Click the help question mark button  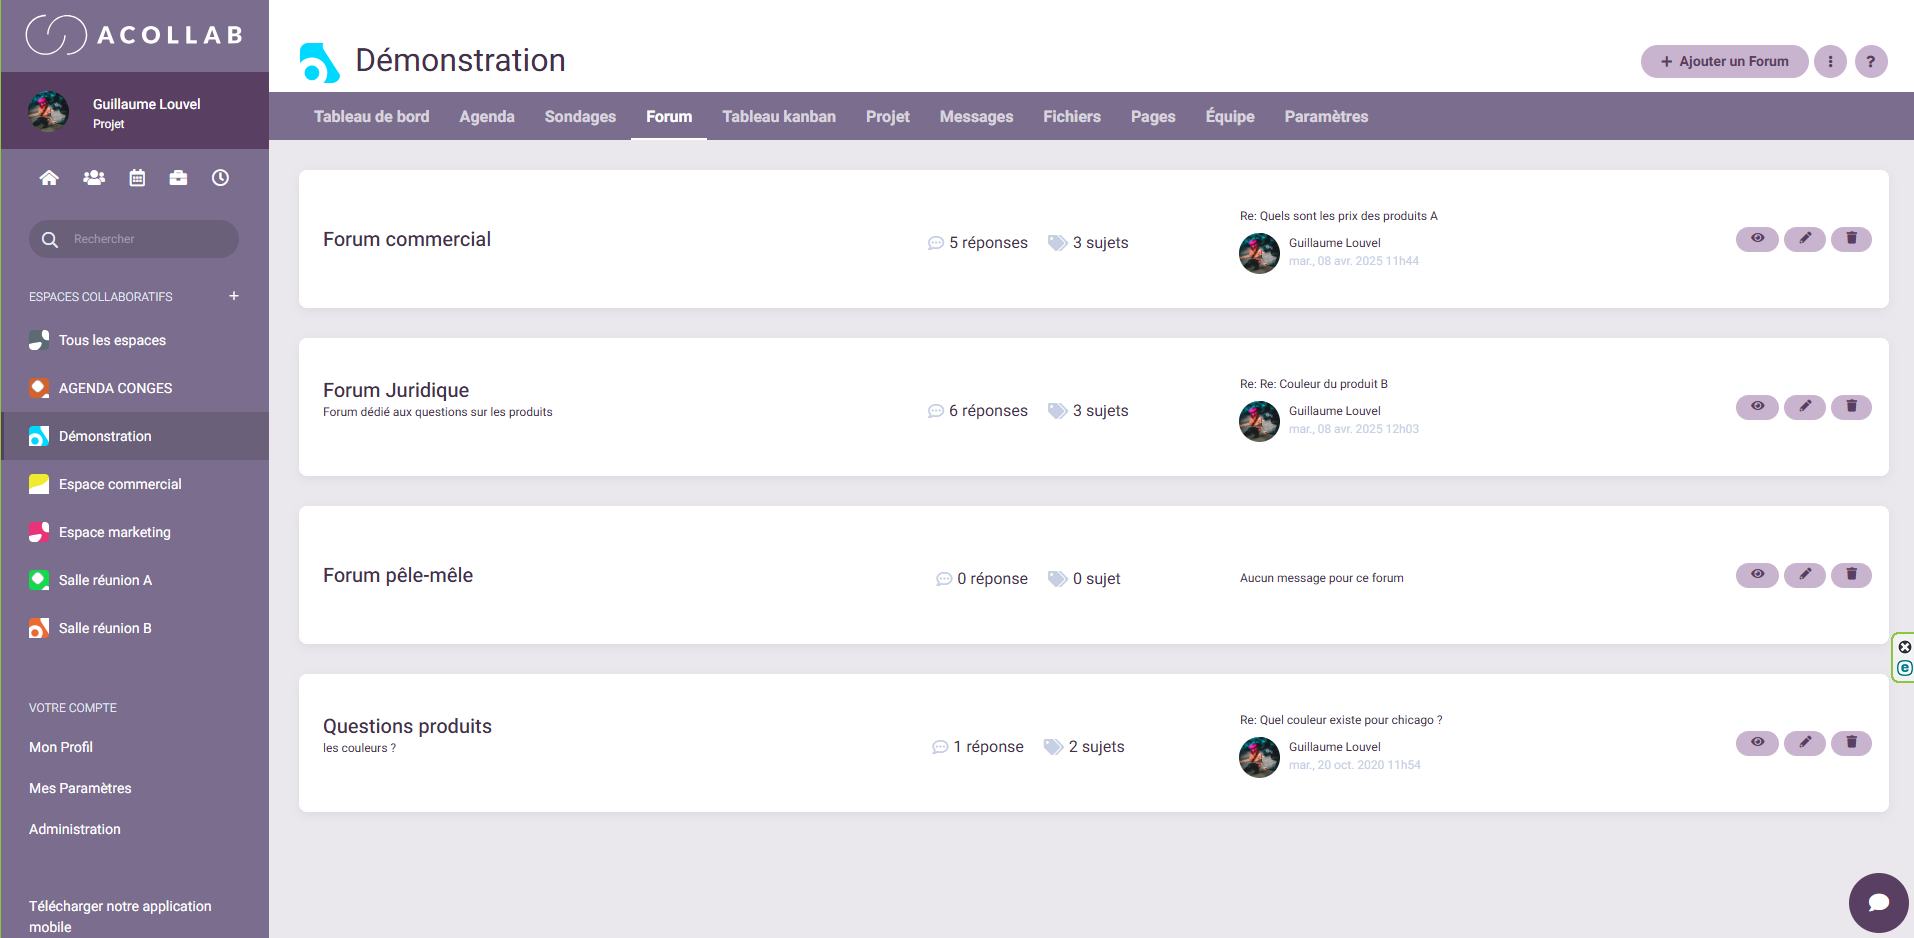pyautogui.click(x=1870, y=62)
